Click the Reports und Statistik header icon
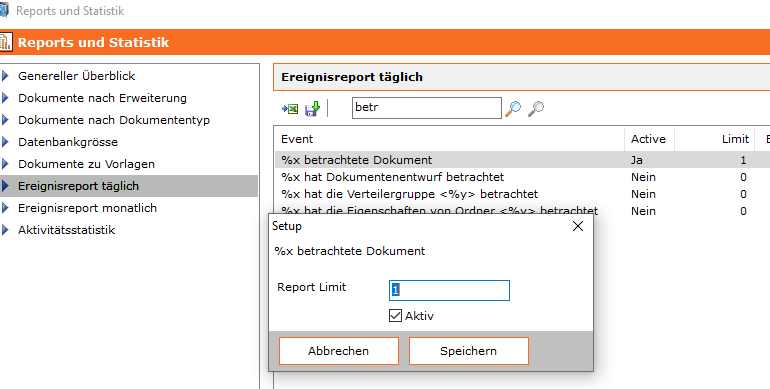 pyautogui.click(x=6, y=42)
